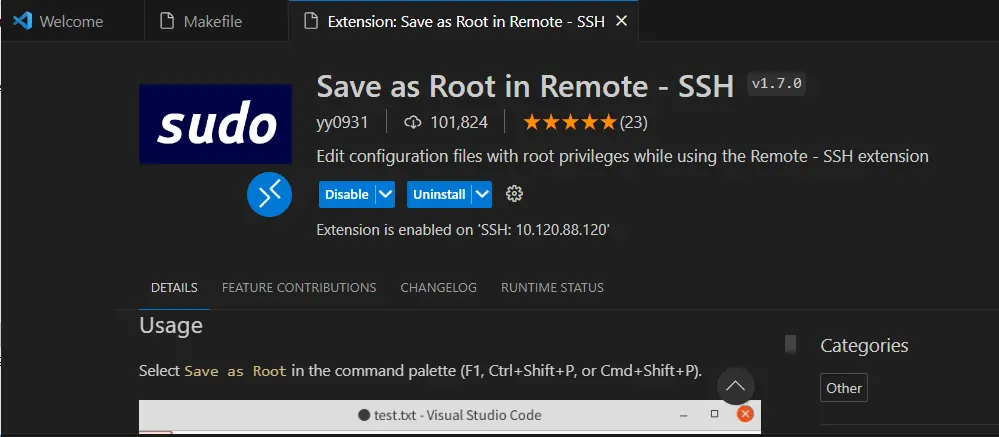Switch to the Welcome tab
Image resolution: width=999 pixels, height=437 pixels.
[72, 21]
